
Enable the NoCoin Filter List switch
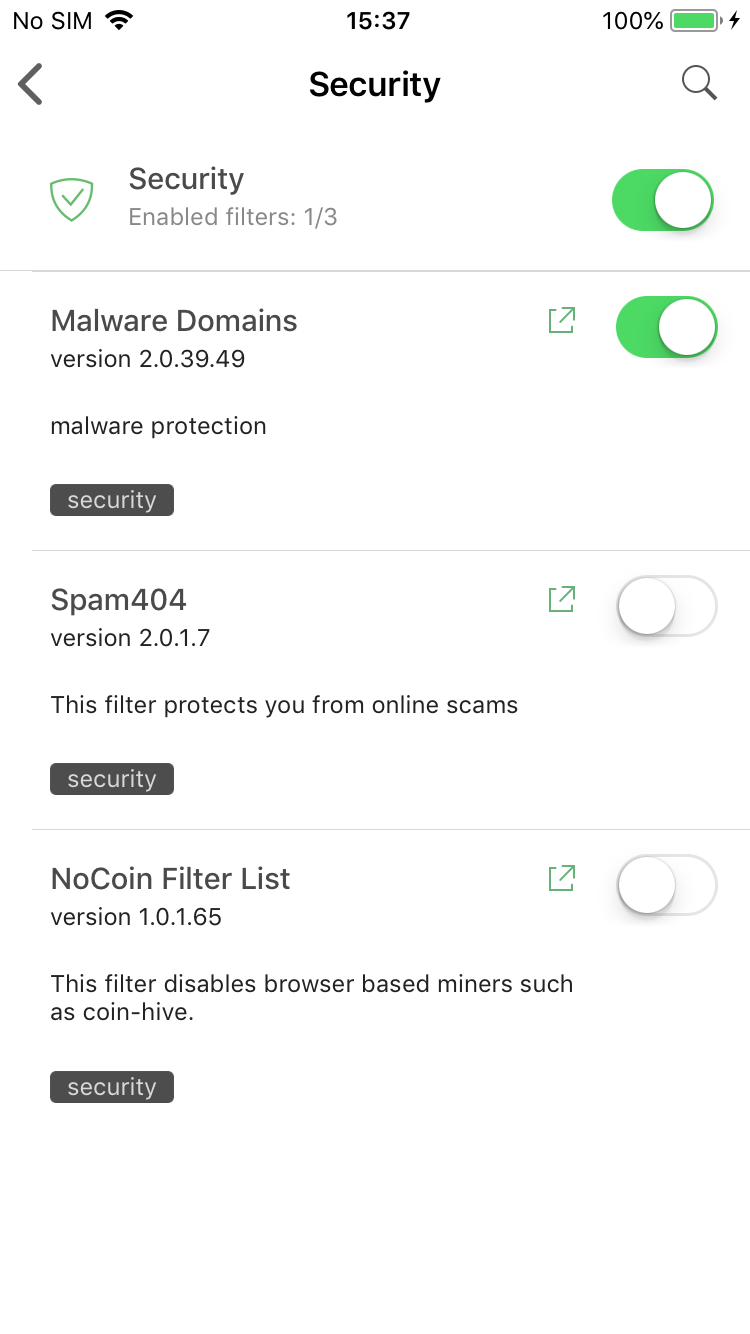(x=667, y=885)
